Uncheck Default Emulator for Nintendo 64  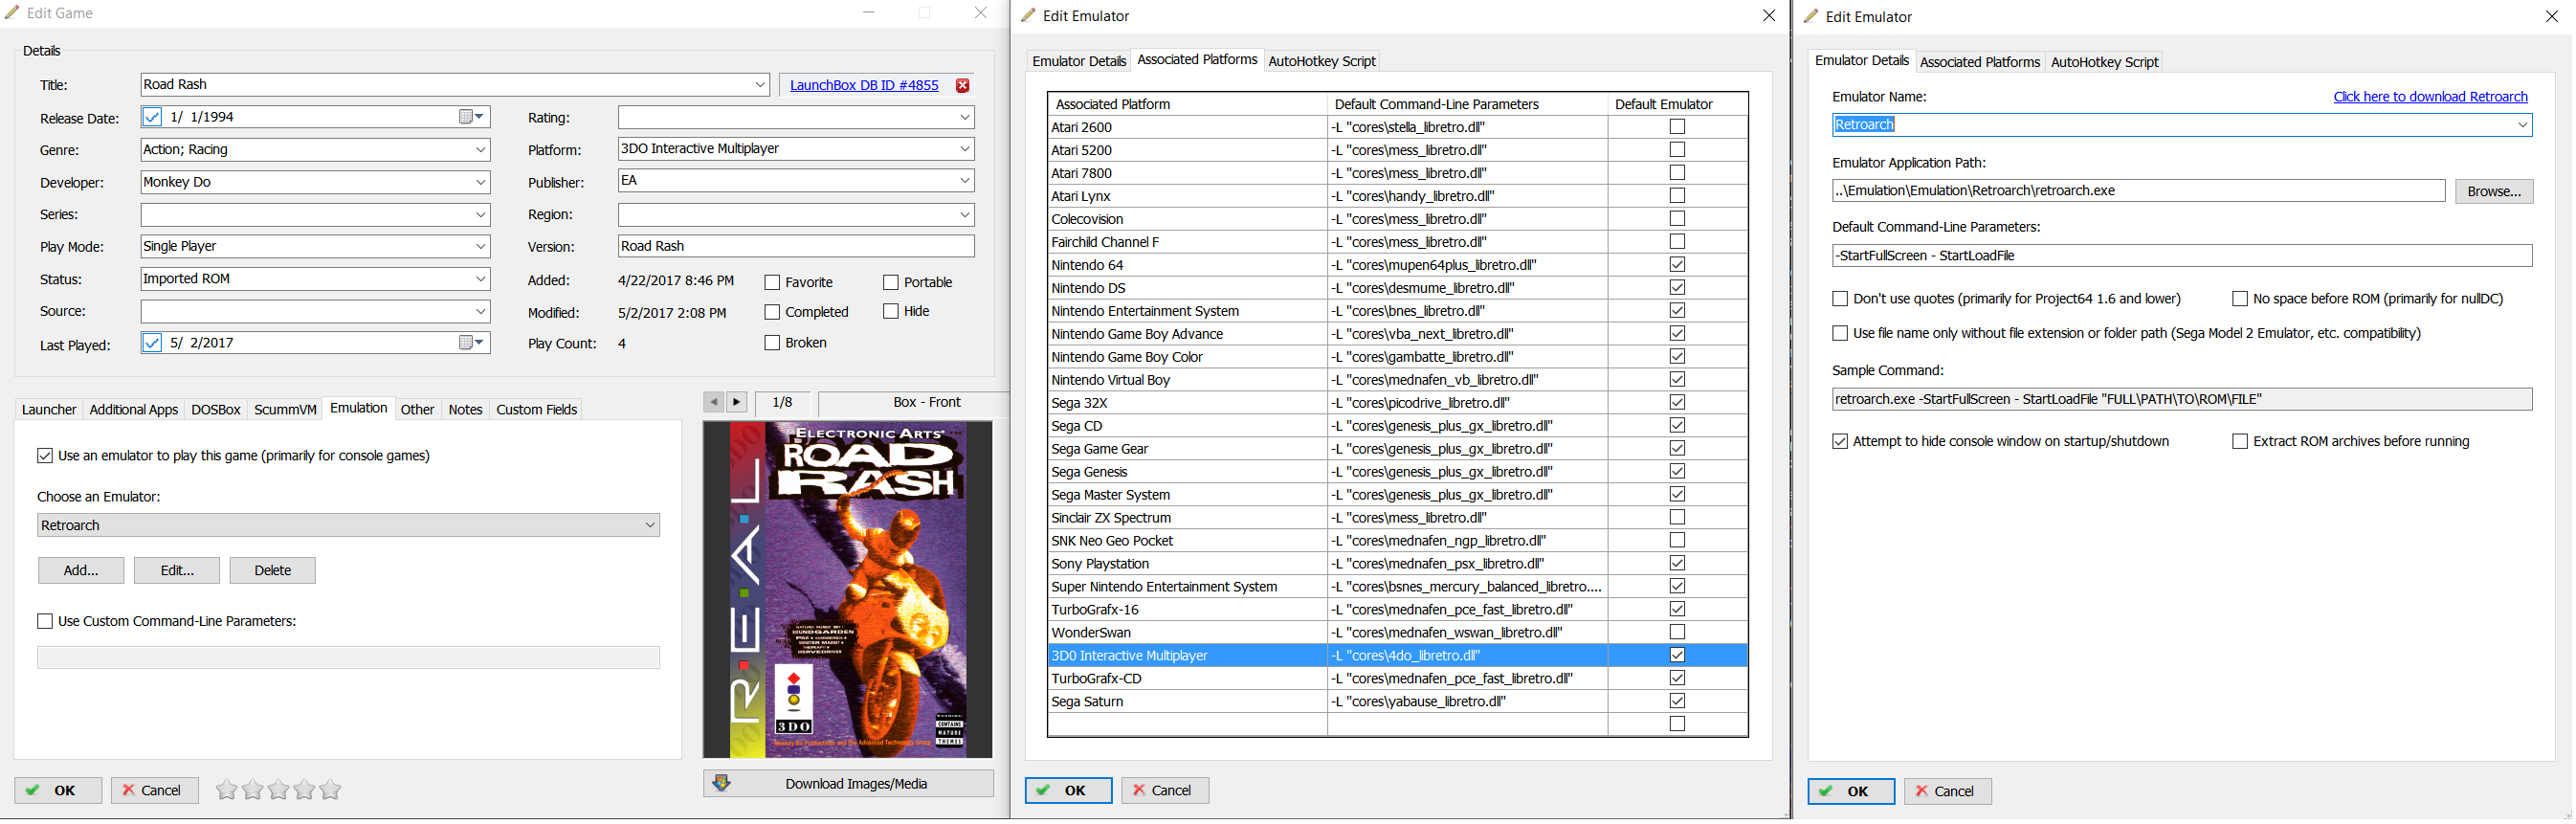(x=1678, y=265)
